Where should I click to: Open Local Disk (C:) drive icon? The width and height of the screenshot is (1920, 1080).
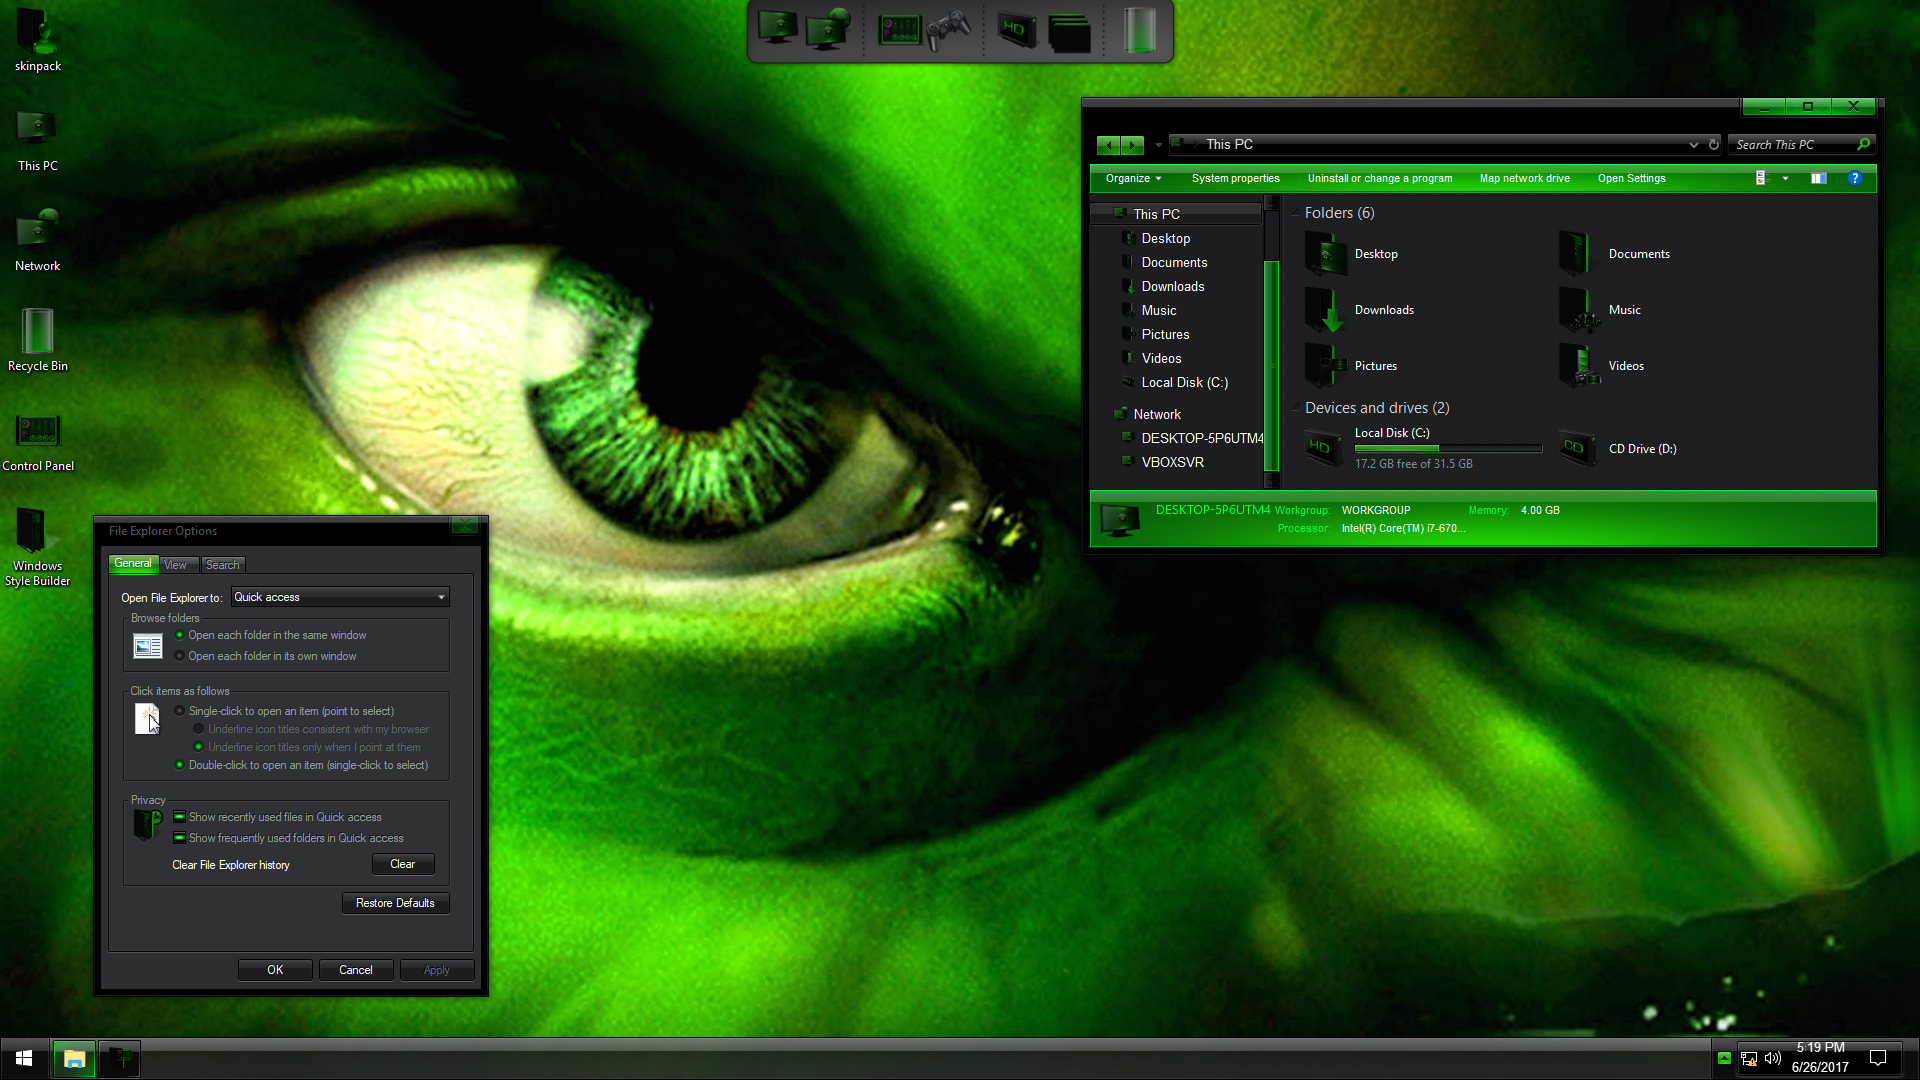[1321, 447]
